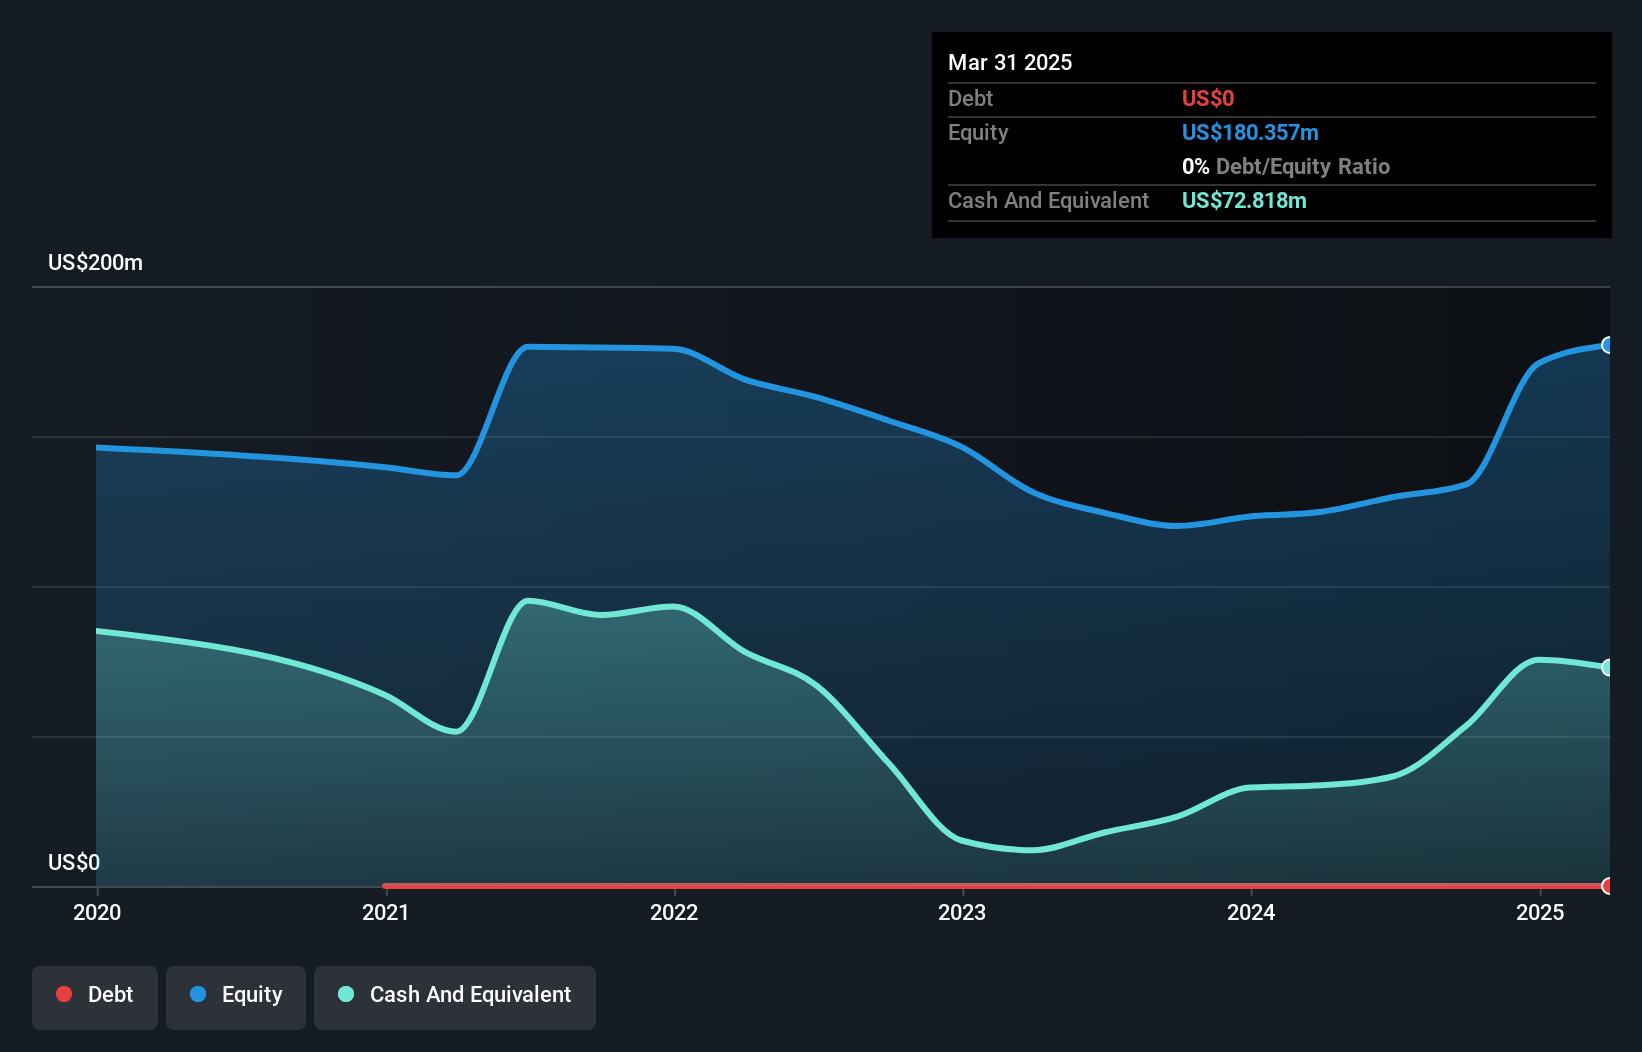Image resolution: width=1642 pixels, height=1052 pixels.
Task: Click the Debt row label in tooltip
Action: tap(970, 98)
